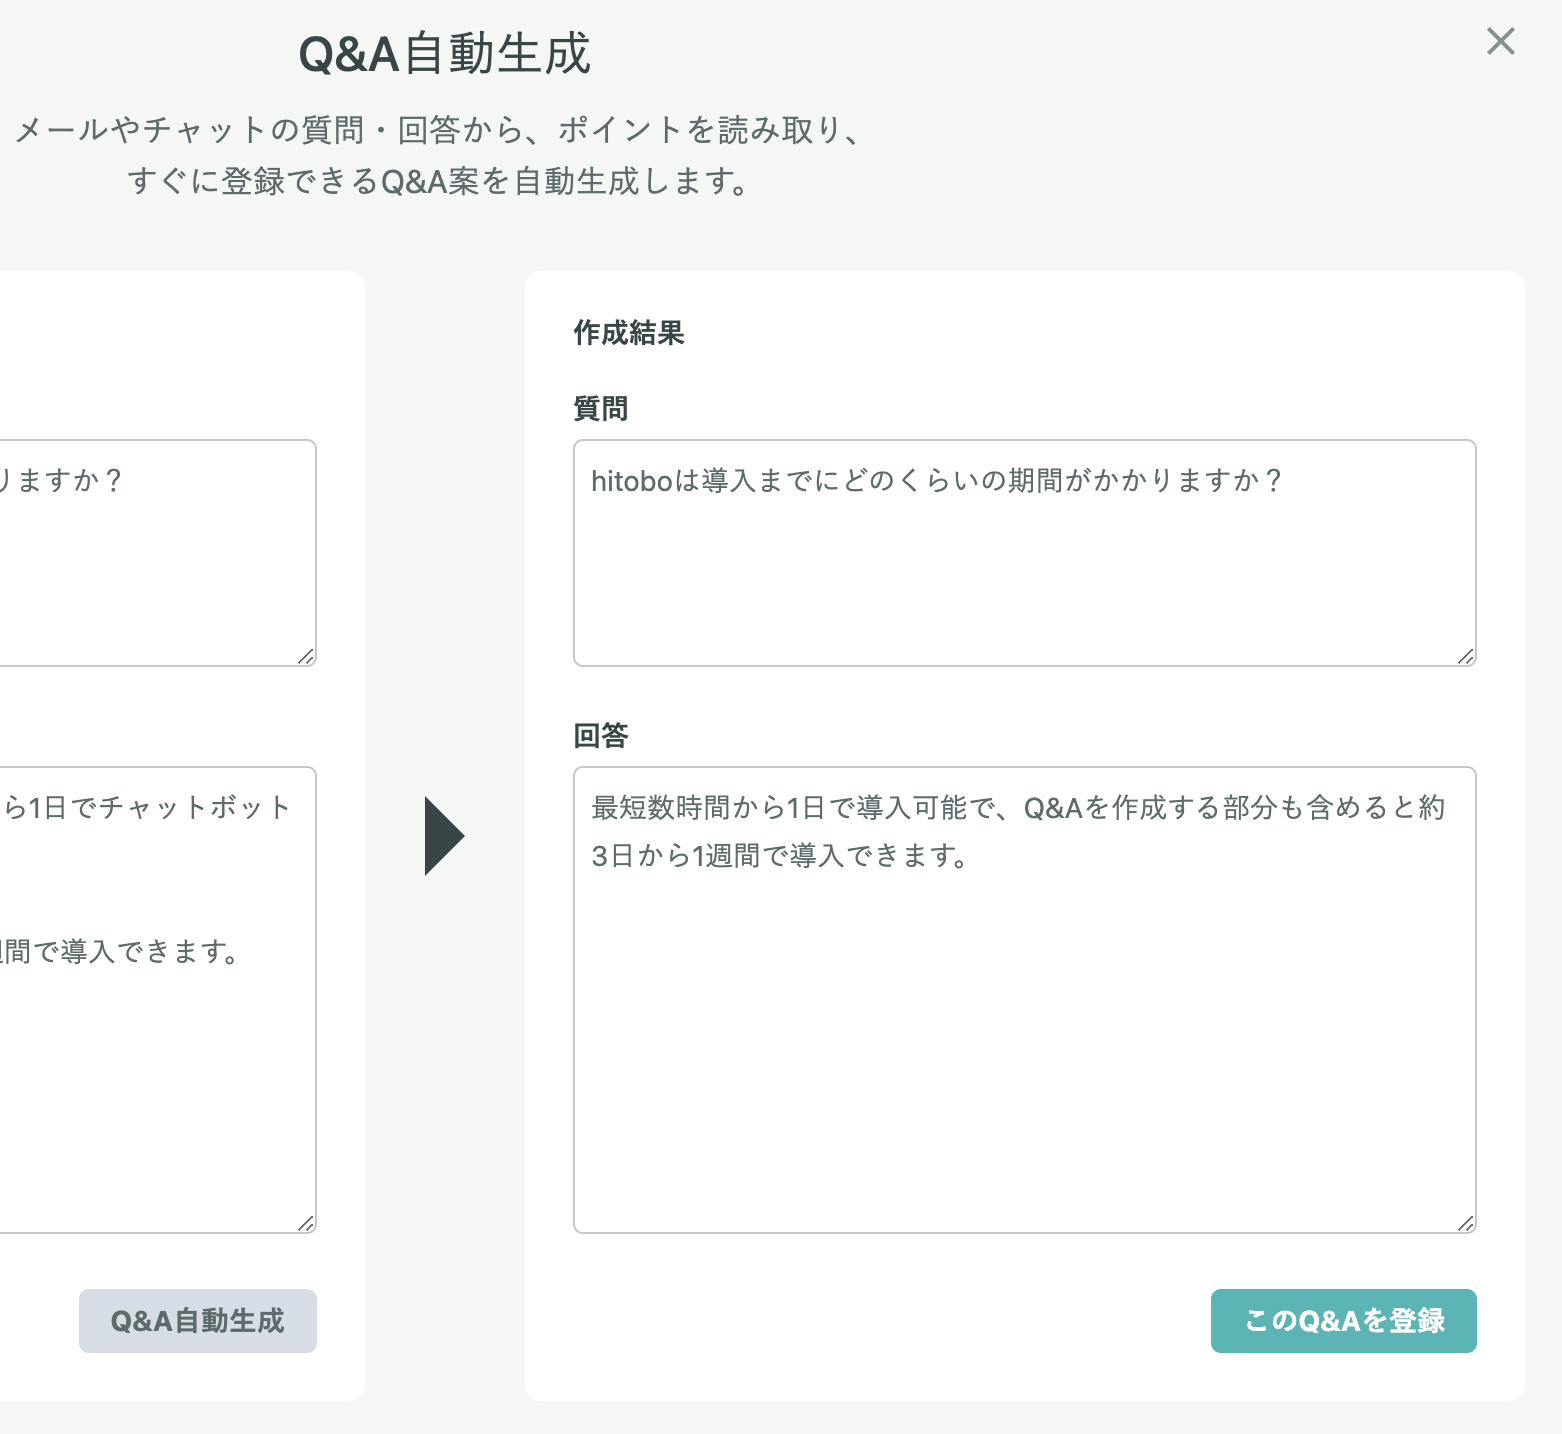This screenshot has width=1562, height=1434.
Task: Click the Q&A自動生成 button
Action: click(198, 1321)
